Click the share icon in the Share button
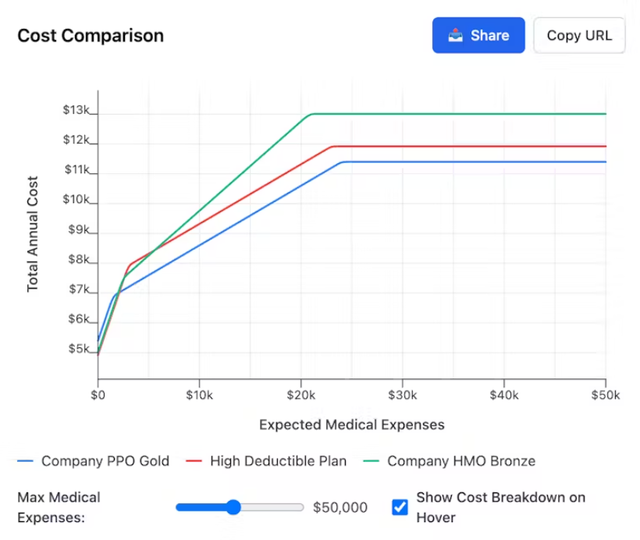The width and height of the screenshot is (640, 540). [x=456, y=35]
